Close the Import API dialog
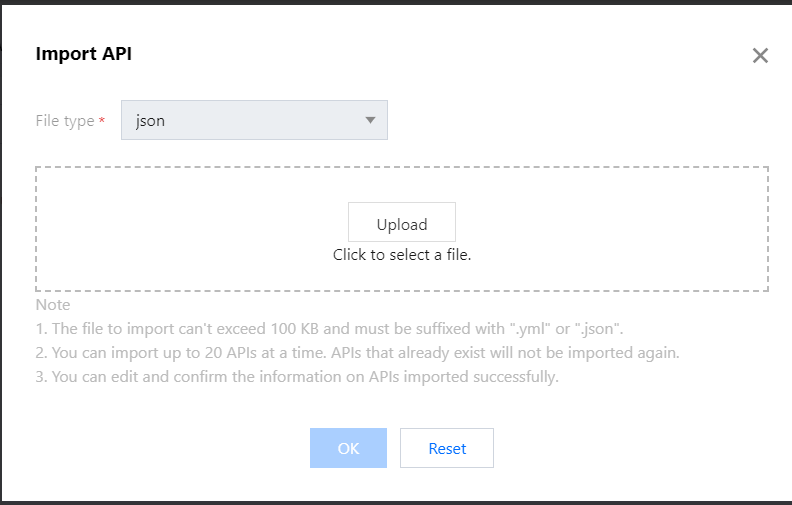 [x=760, y=56]
